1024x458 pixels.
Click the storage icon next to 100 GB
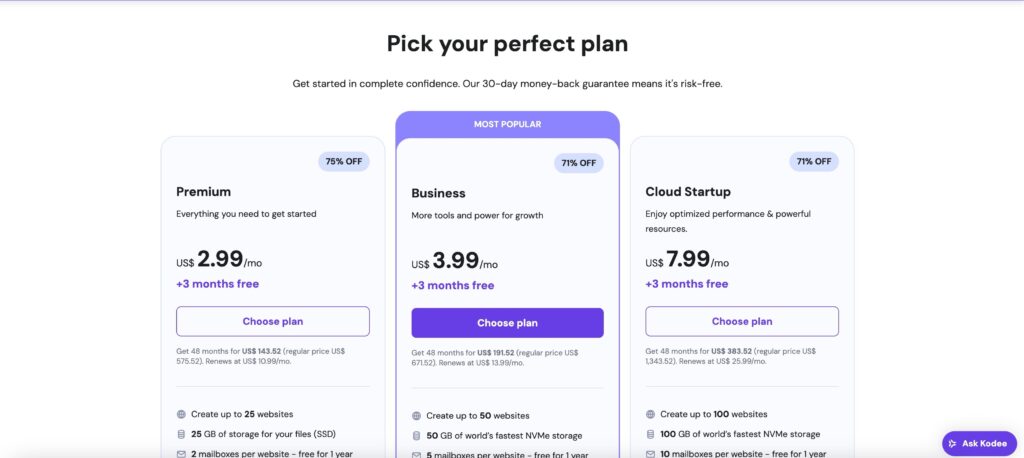pyautogui.click(x=650, y=434)
